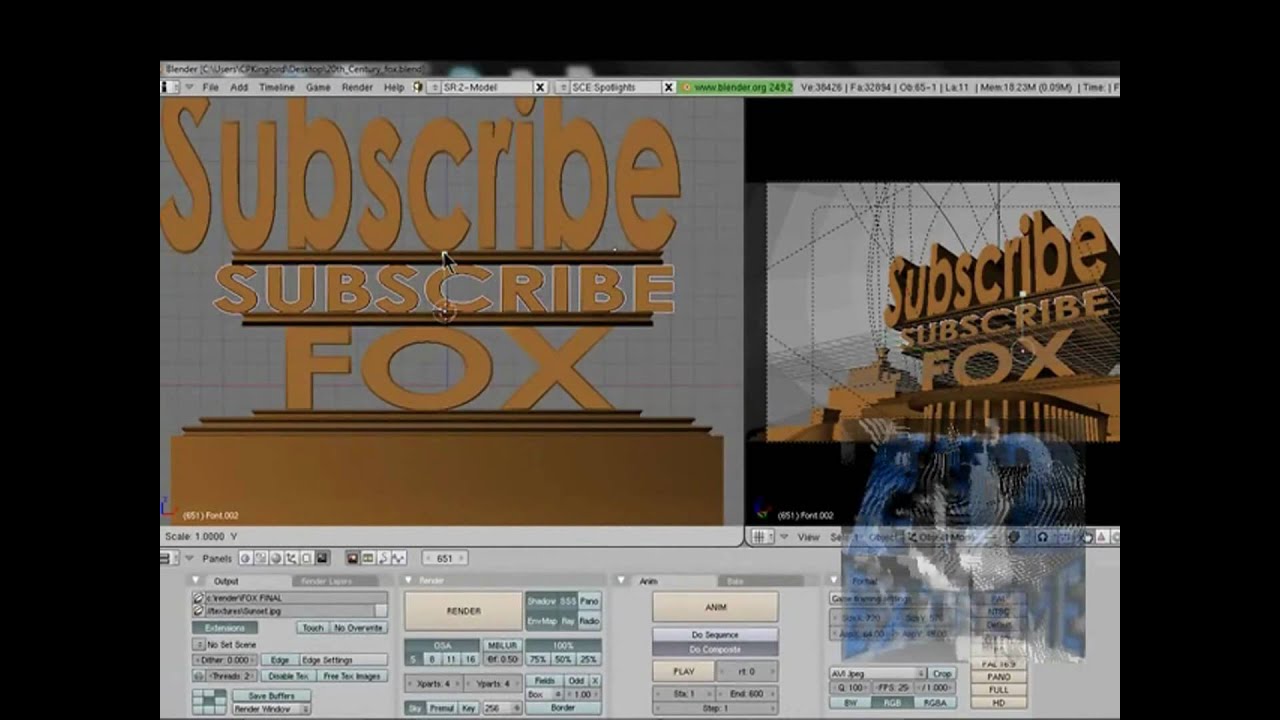Collapse the Output panel triangle

click(196, 581)
